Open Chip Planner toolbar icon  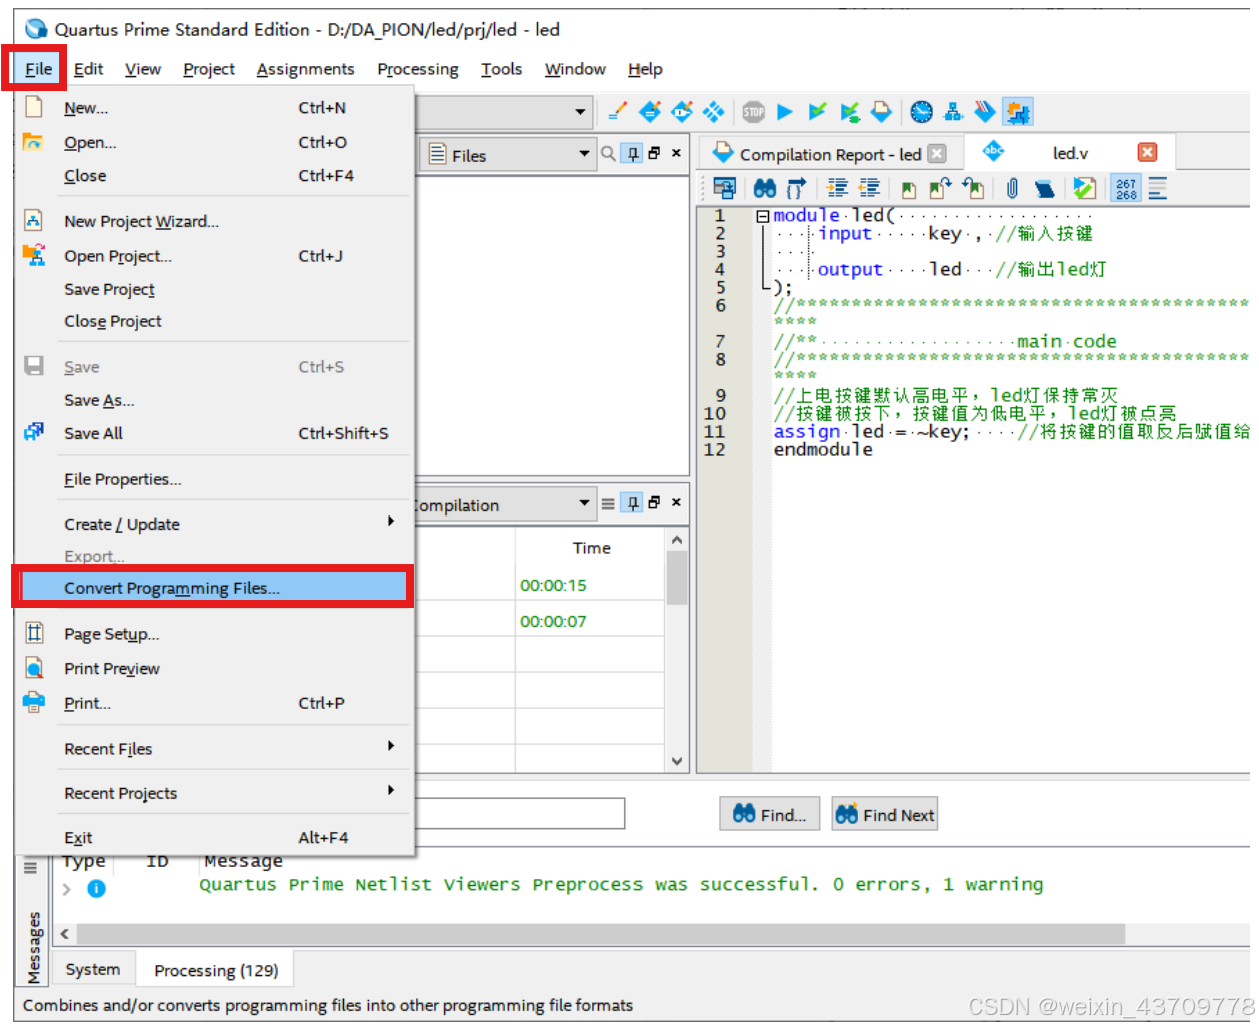point(713,112)
